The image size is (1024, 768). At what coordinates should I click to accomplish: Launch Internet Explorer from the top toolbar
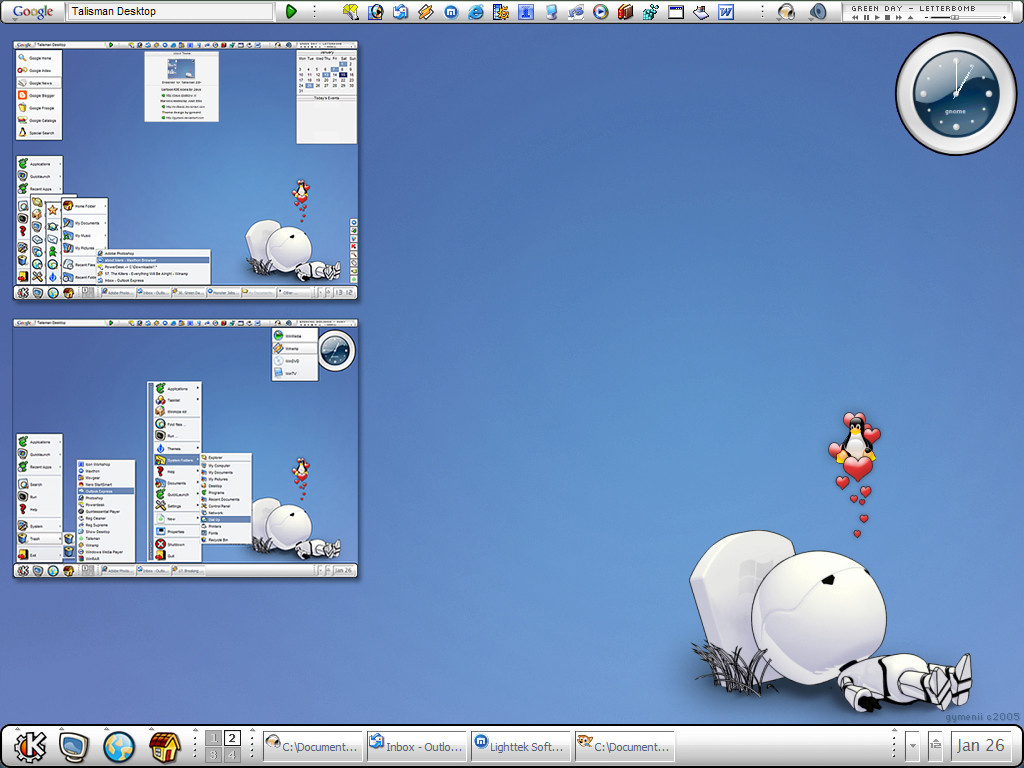(476, 12)
